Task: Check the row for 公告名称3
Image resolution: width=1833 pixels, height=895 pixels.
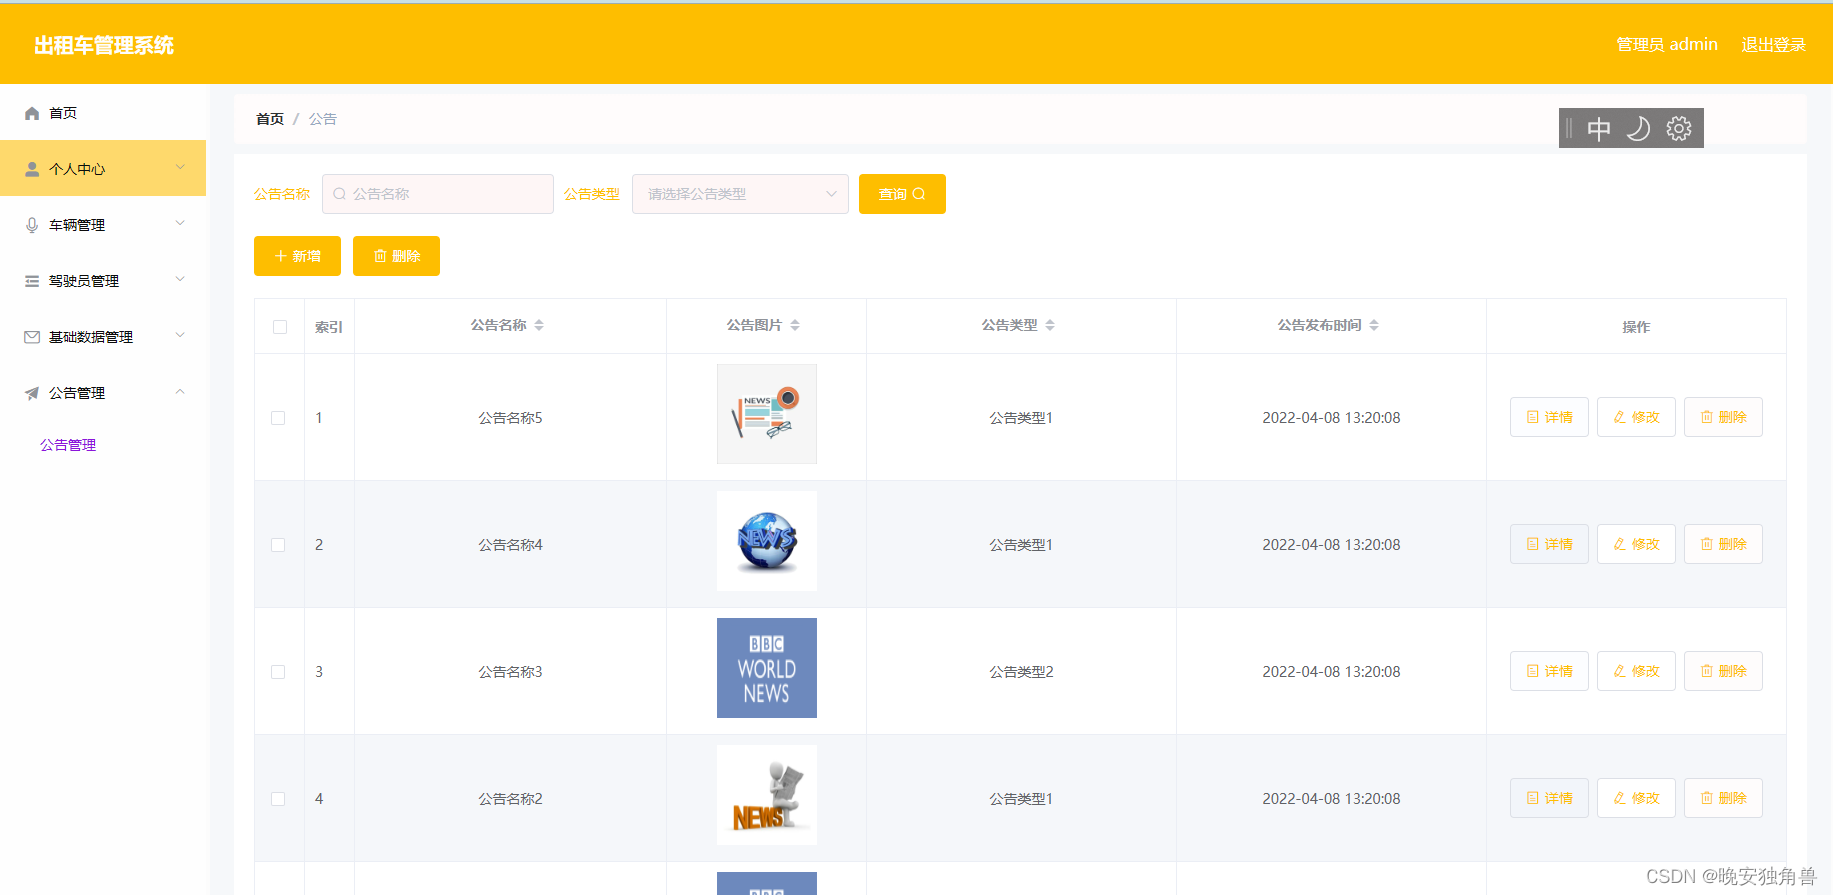Action: (278, 672)
